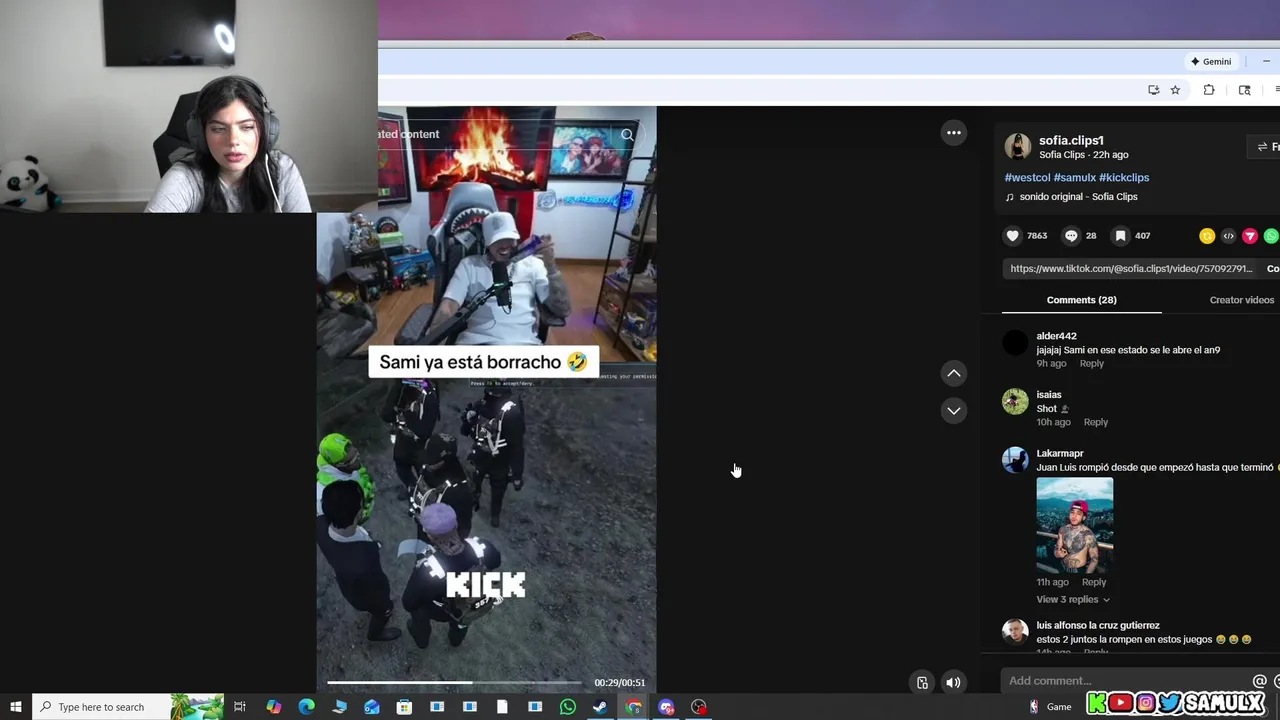Toggle the auto-scroll icon beside volume
Screen dimensions: 1280x720
(x=922, y=683)
